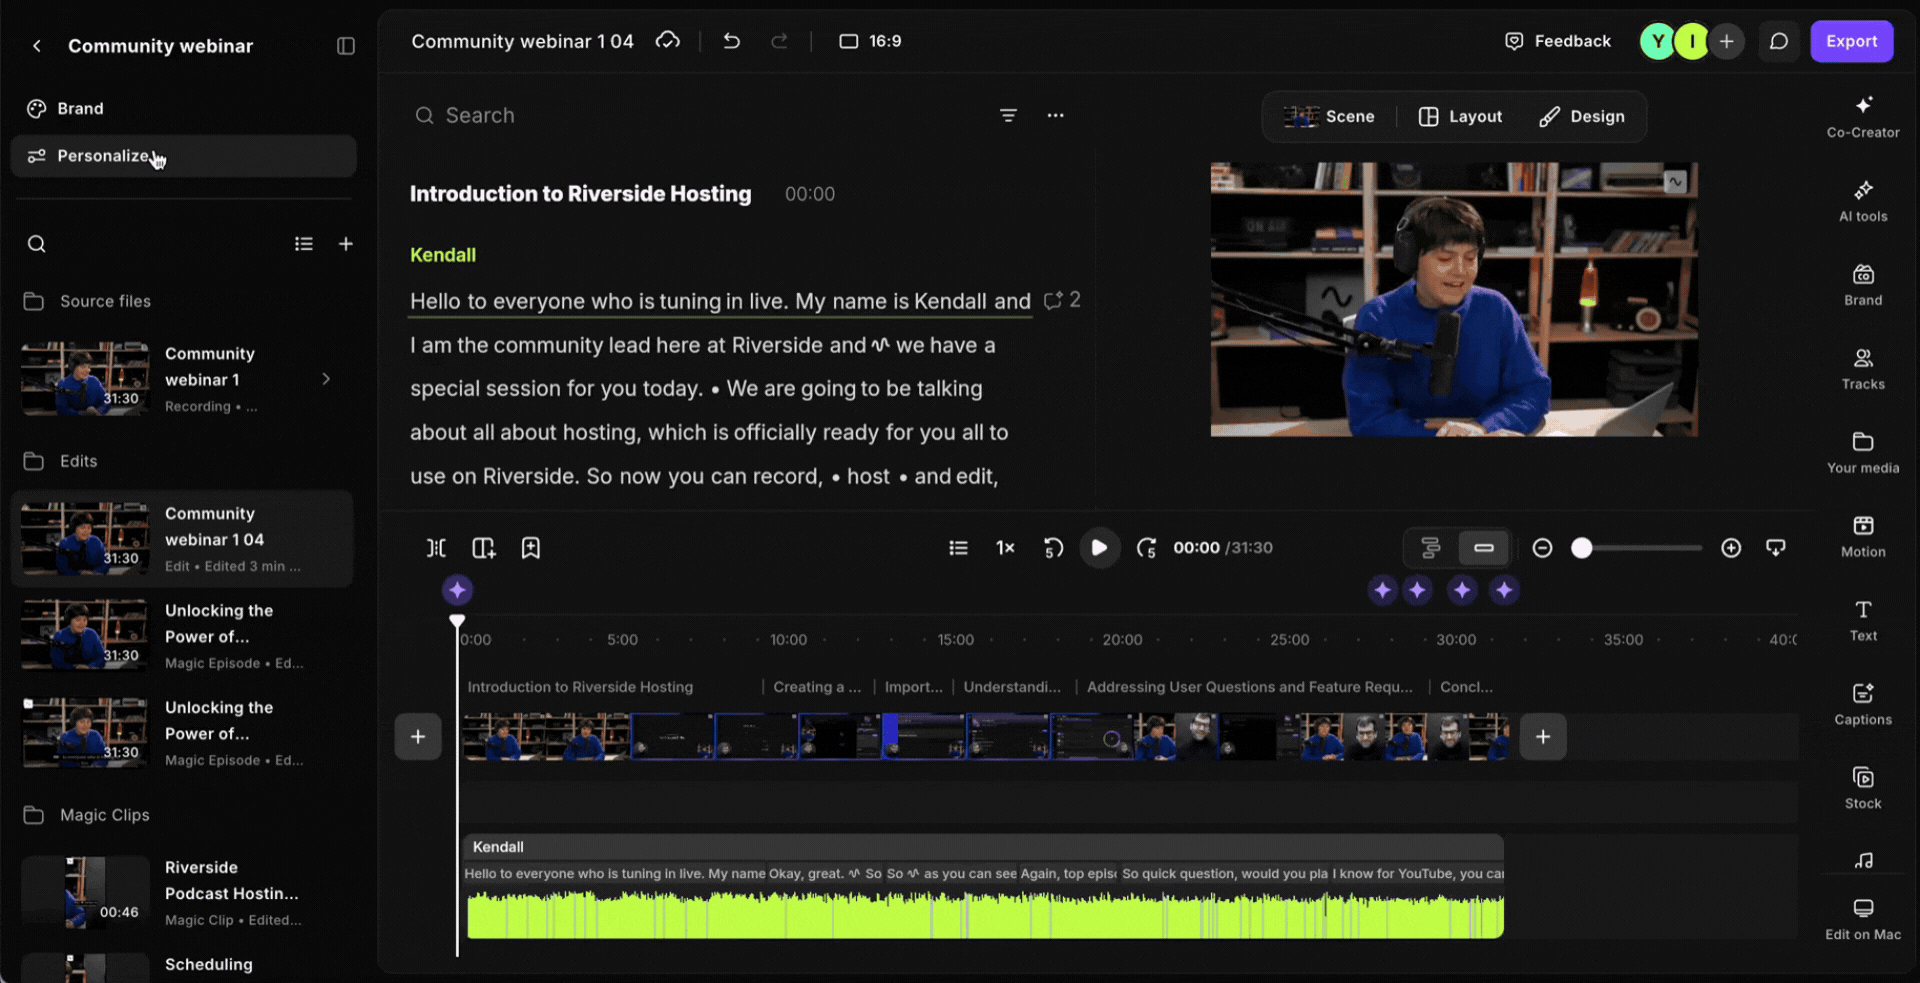This screenshot has height=983, width=1920.
Task: Add media before the first timeline clip
Action: click(418, 737)
